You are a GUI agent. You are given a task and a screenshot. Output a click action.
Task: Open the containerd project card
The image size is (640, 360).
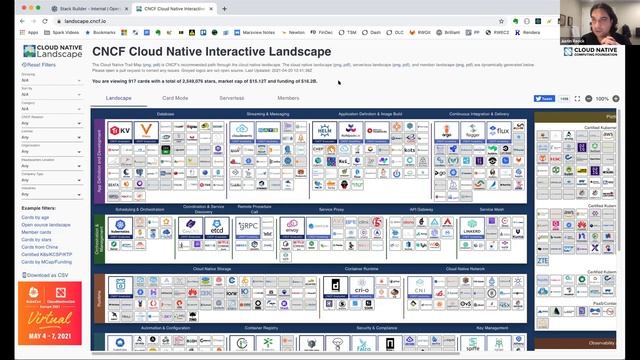tap(336, 287)
